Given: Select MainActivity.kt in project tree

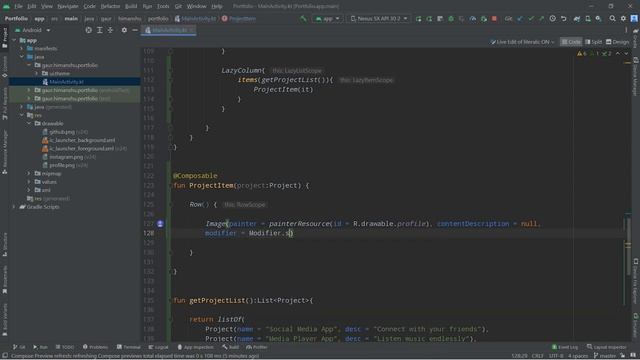Looking at the screenshot, I should click(x=66, y=82).
